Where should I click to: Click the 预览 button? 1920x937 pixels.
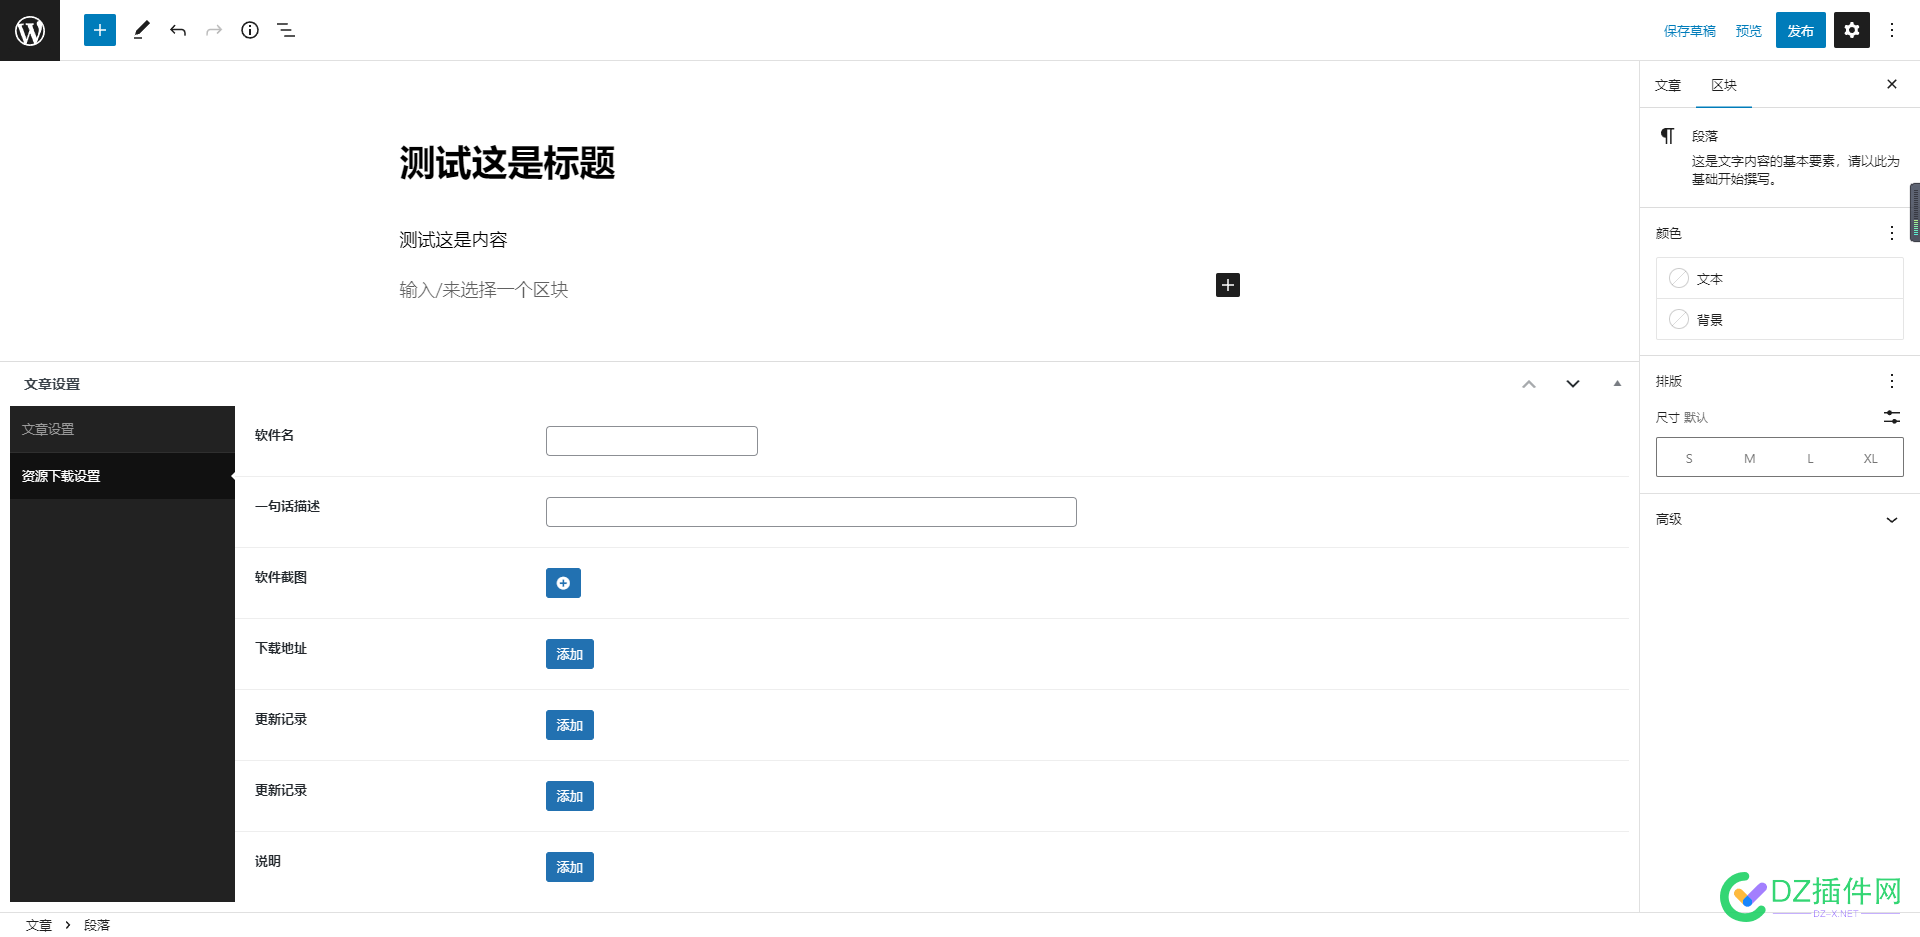(1749, 31)
